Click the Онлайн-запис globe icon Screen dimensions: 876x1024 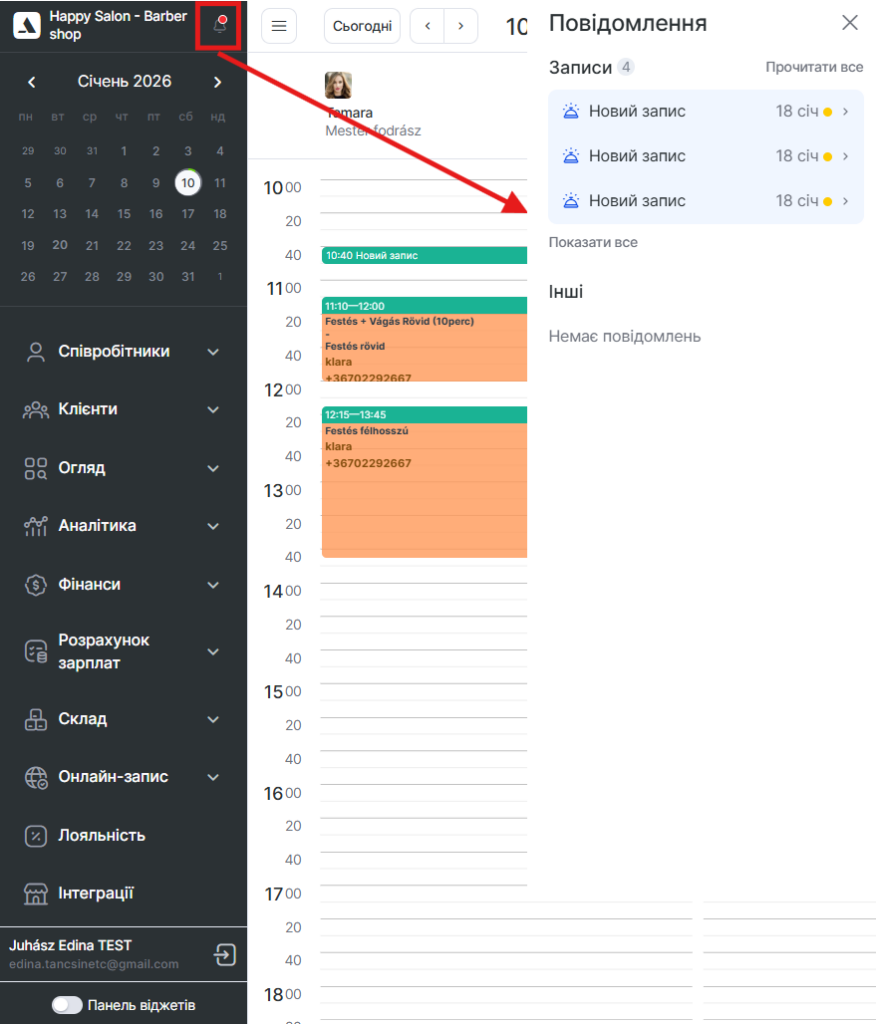(36, 777)
